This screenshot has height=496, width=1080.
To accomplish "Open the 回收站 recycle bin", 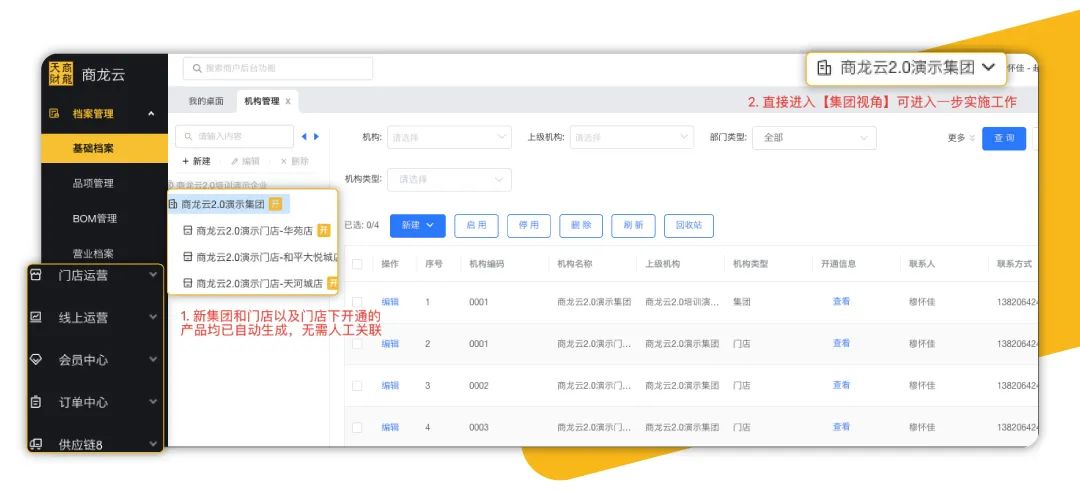I will [x=689, y=225].
